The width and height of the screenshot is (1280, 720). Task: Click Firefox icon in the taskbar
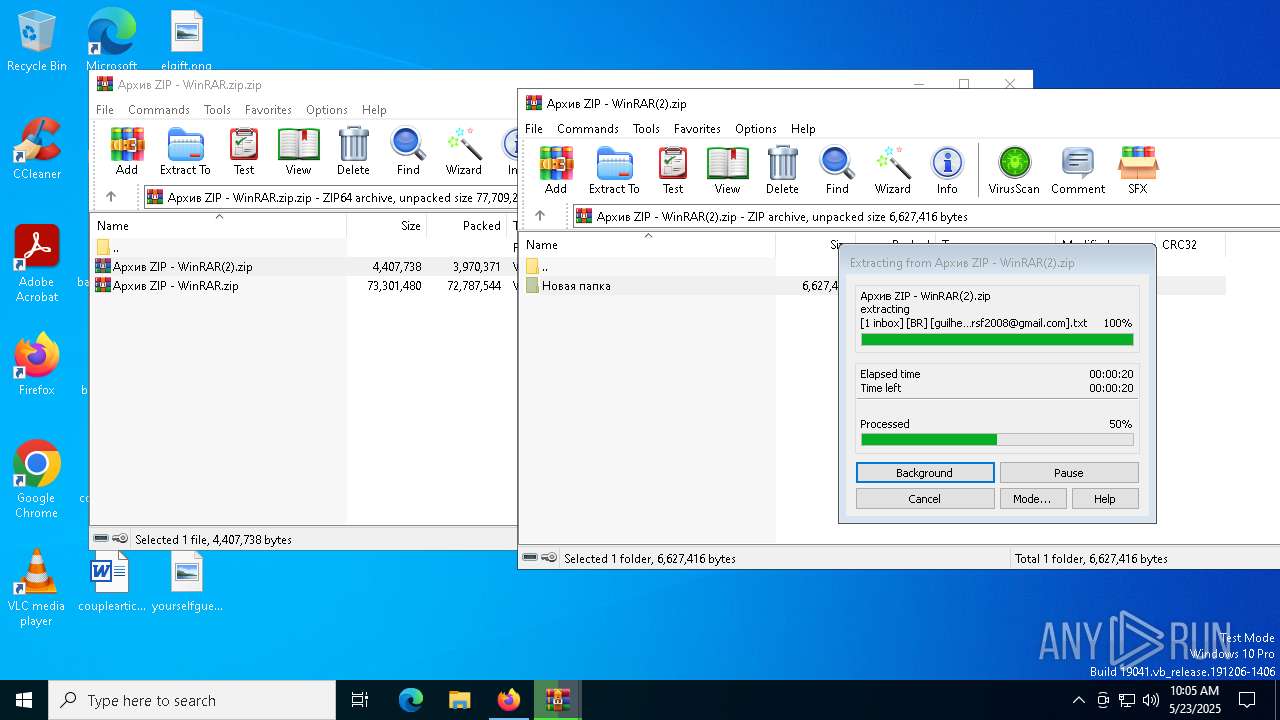509,700
